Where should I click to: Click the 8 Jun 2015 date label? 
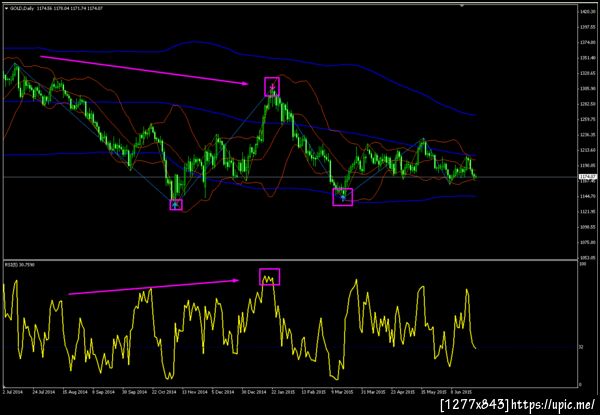[462, 392]
